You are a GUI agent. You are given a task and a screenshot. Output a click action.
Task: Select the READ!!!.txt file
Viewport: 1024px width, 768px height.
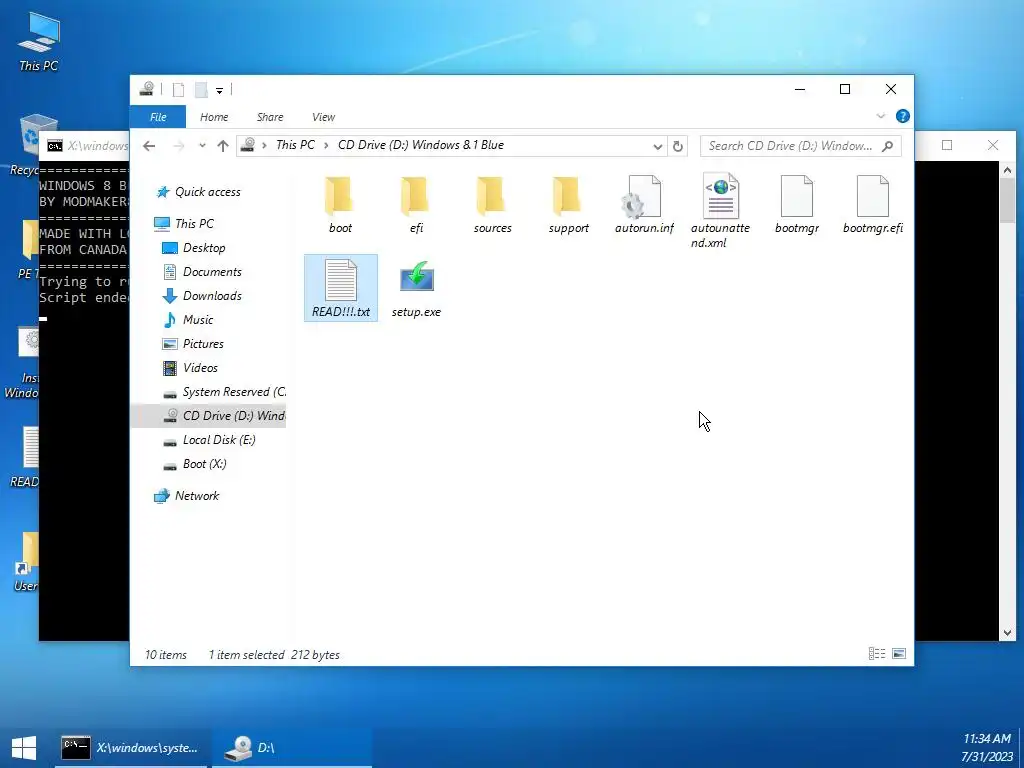pyautogui.click(x=340, y=288)
